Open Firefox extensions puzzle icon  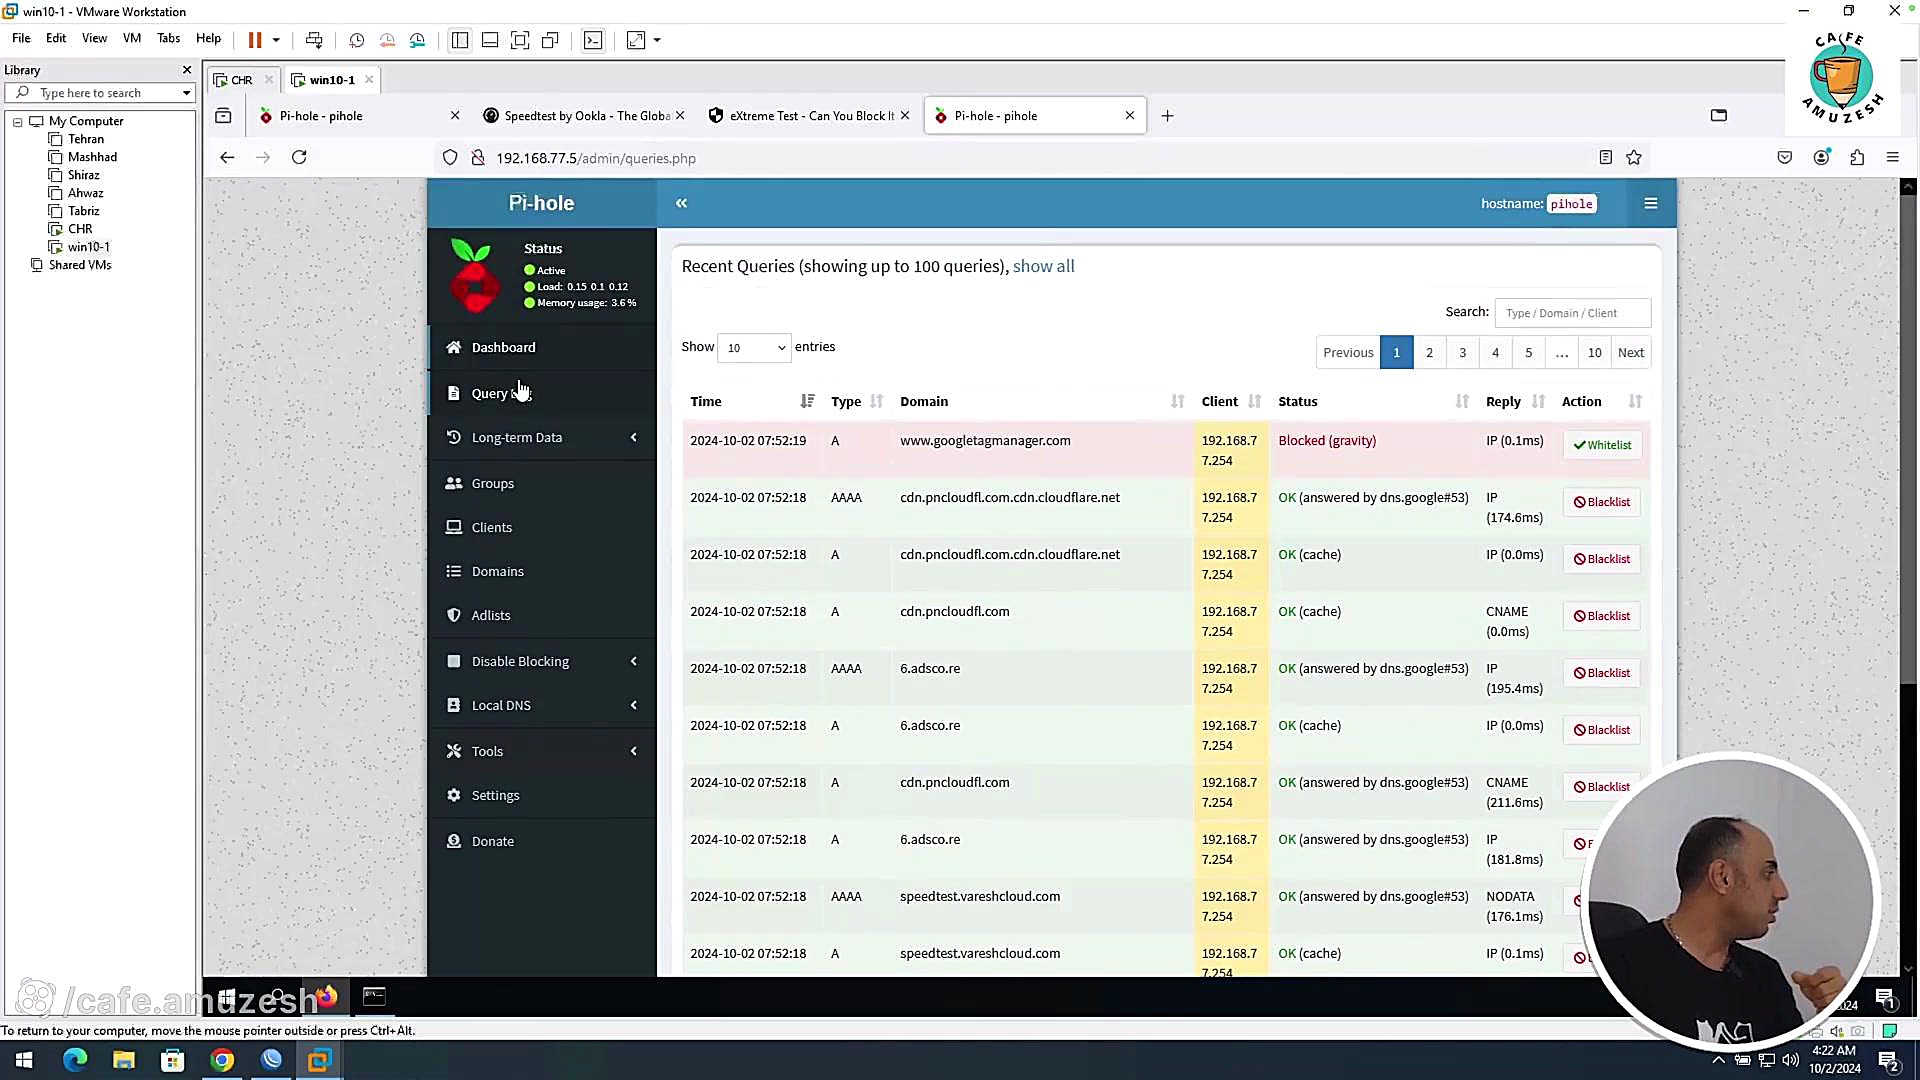pos(1857,157)
